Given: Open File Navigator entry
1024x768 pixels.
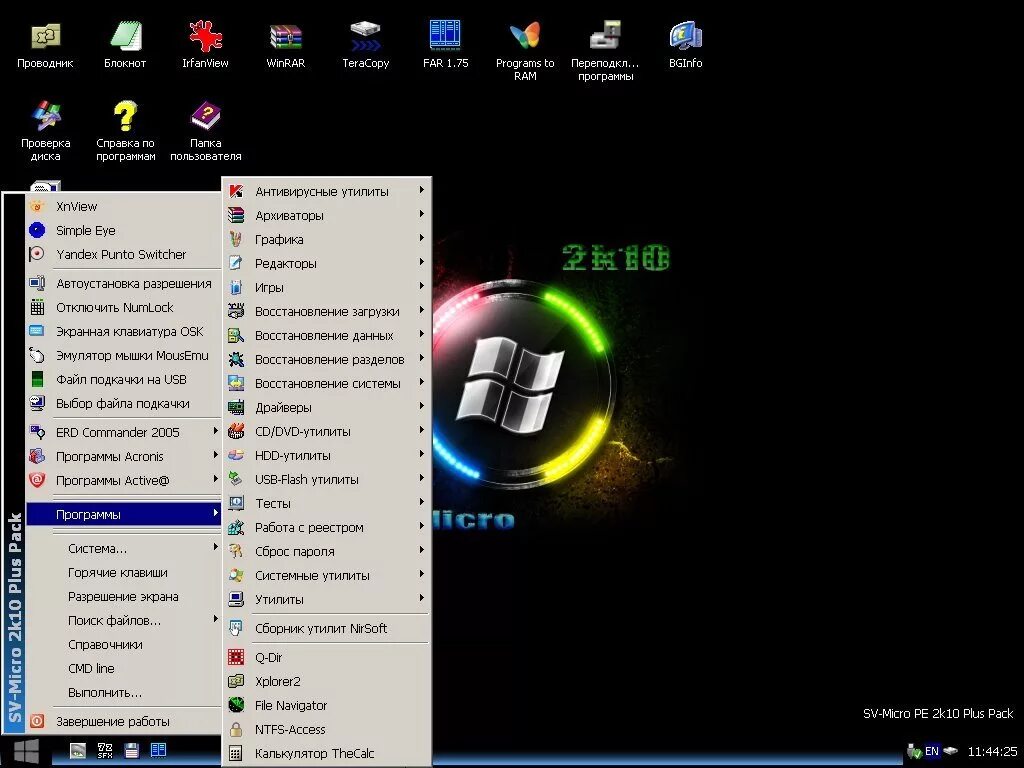Looking at the screenshot, I should point(327,706).
